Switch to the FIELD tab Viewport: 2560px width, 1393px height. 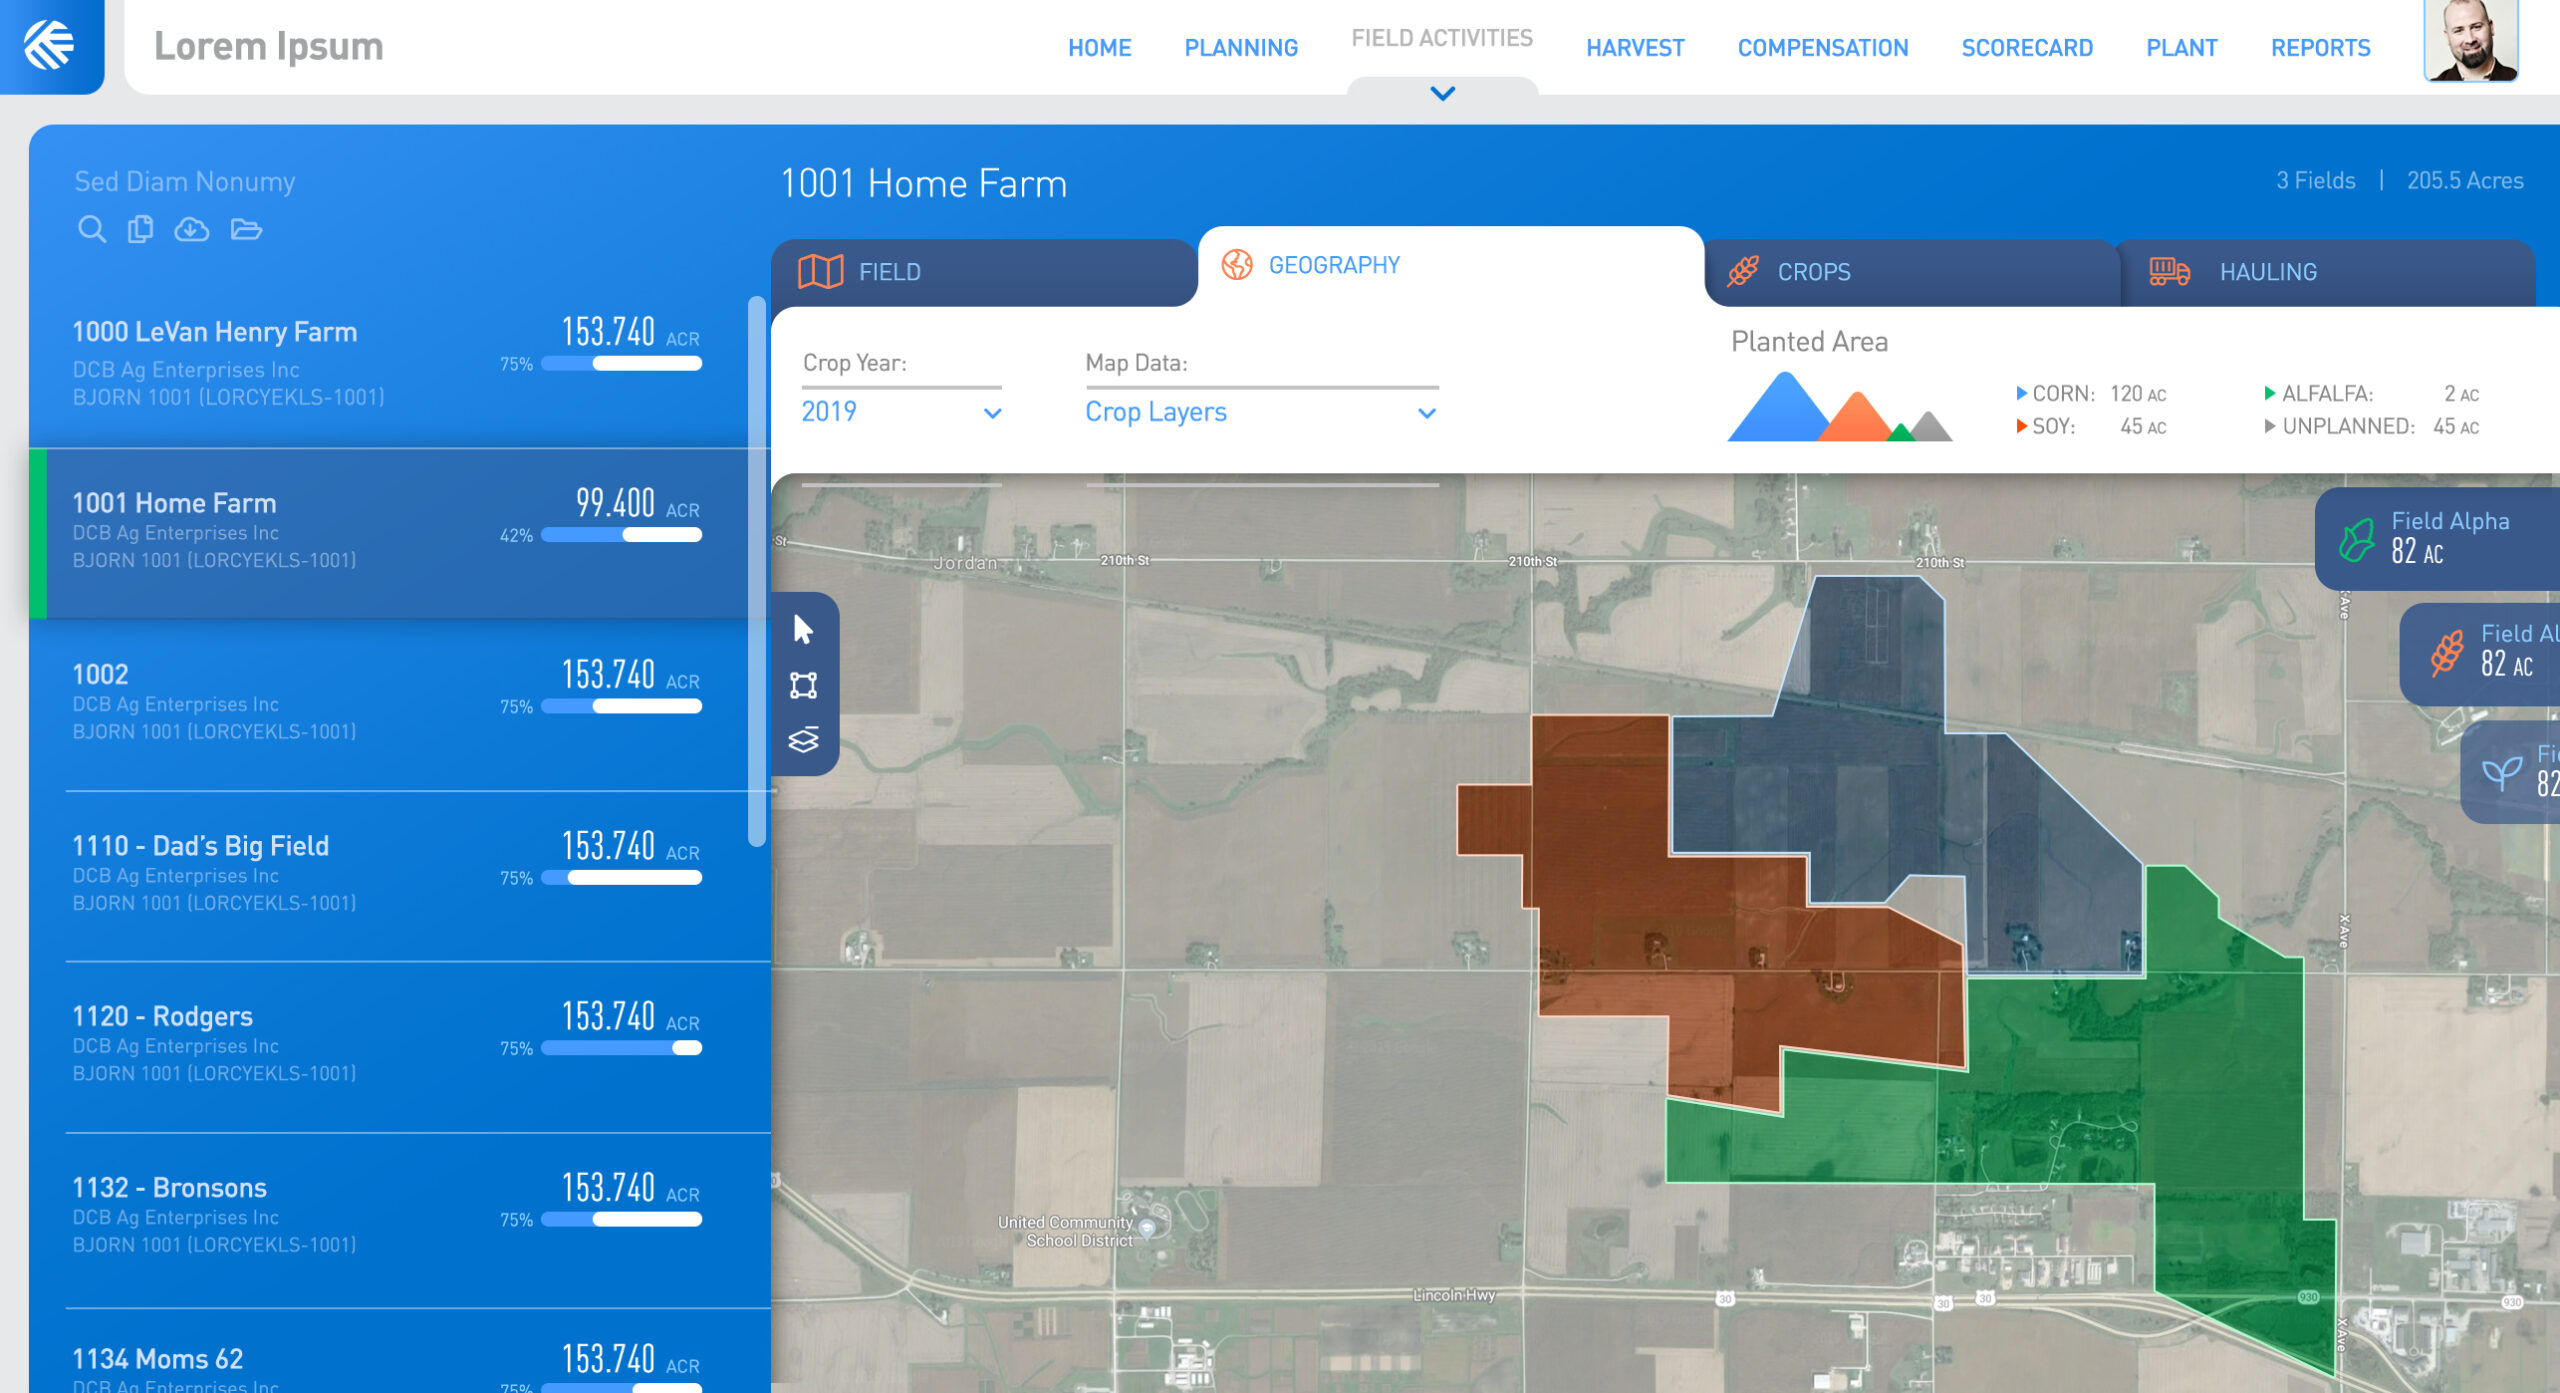(984, 272)
